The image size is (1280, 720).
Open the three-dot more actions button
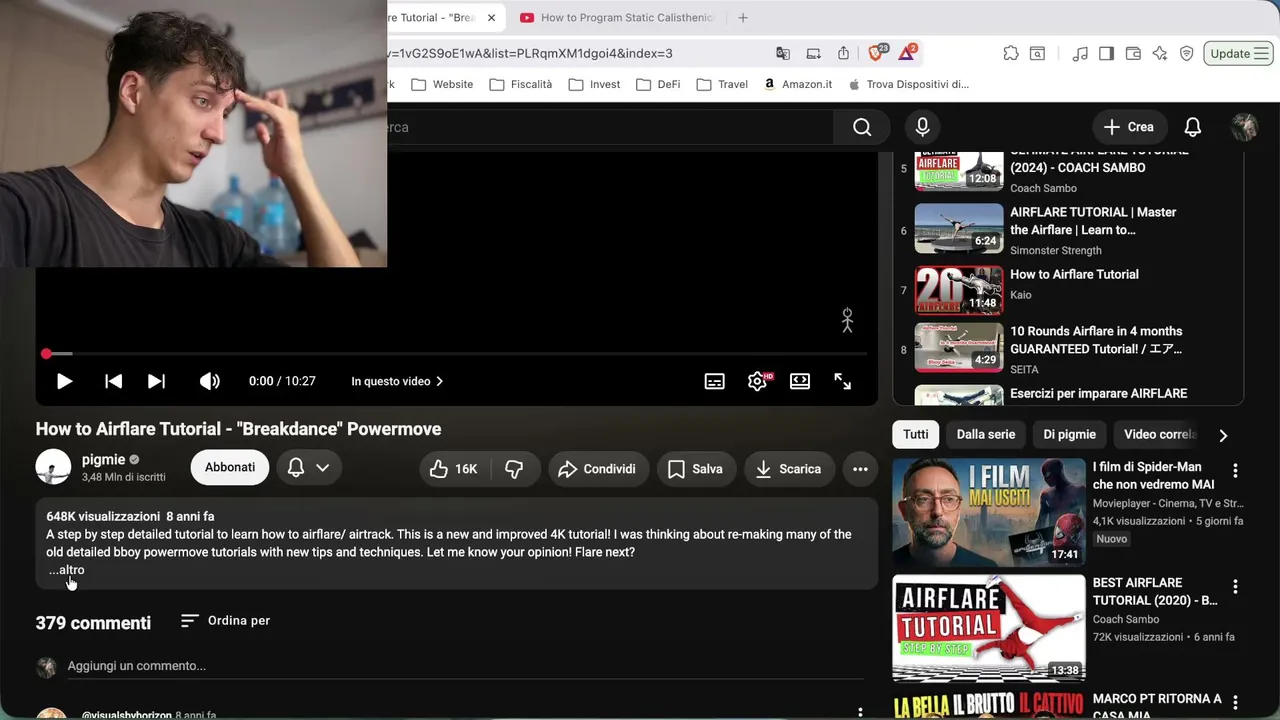860,469
